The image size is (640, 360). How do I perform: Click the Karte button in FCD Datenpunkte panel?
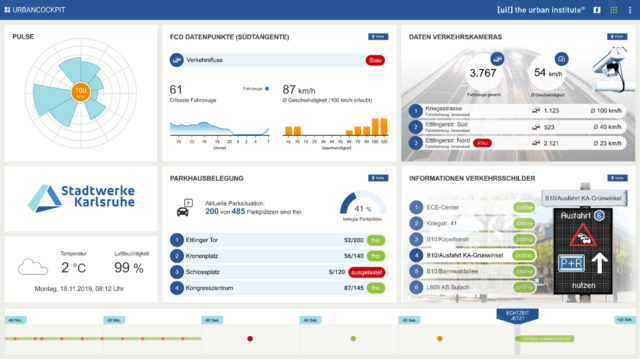pos(378,37)
